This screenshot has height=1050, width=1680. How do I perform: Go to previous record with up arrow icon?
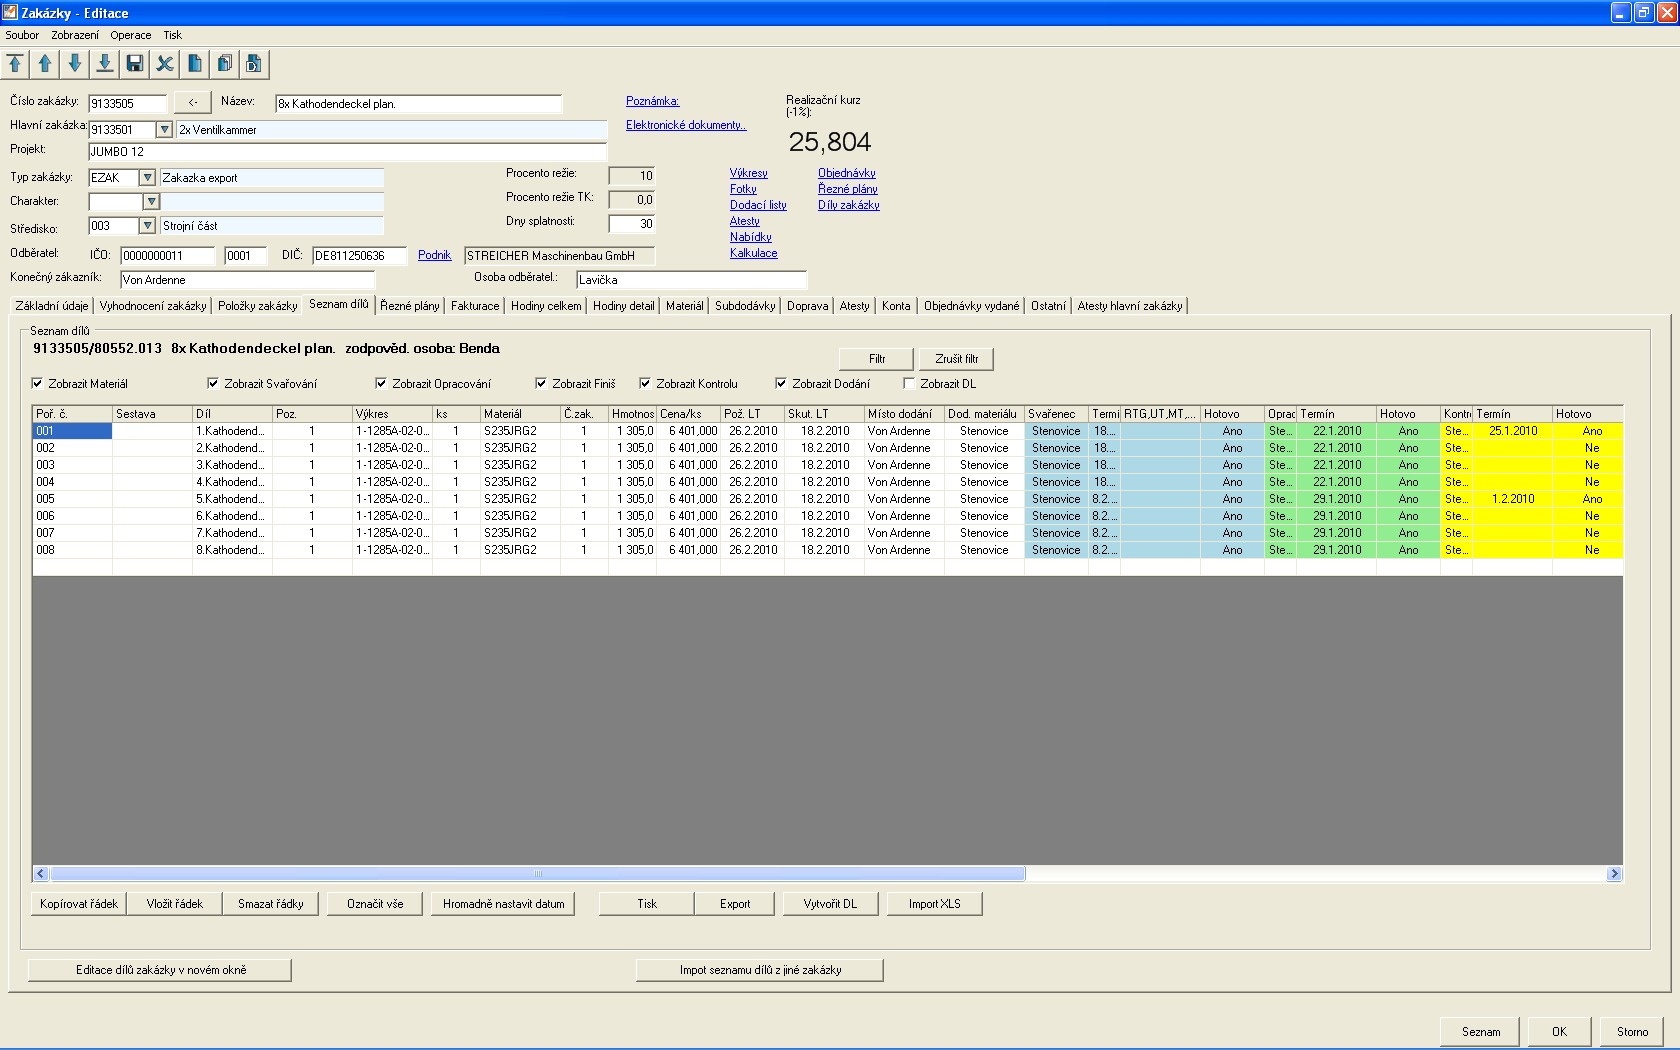pos(45,64)
